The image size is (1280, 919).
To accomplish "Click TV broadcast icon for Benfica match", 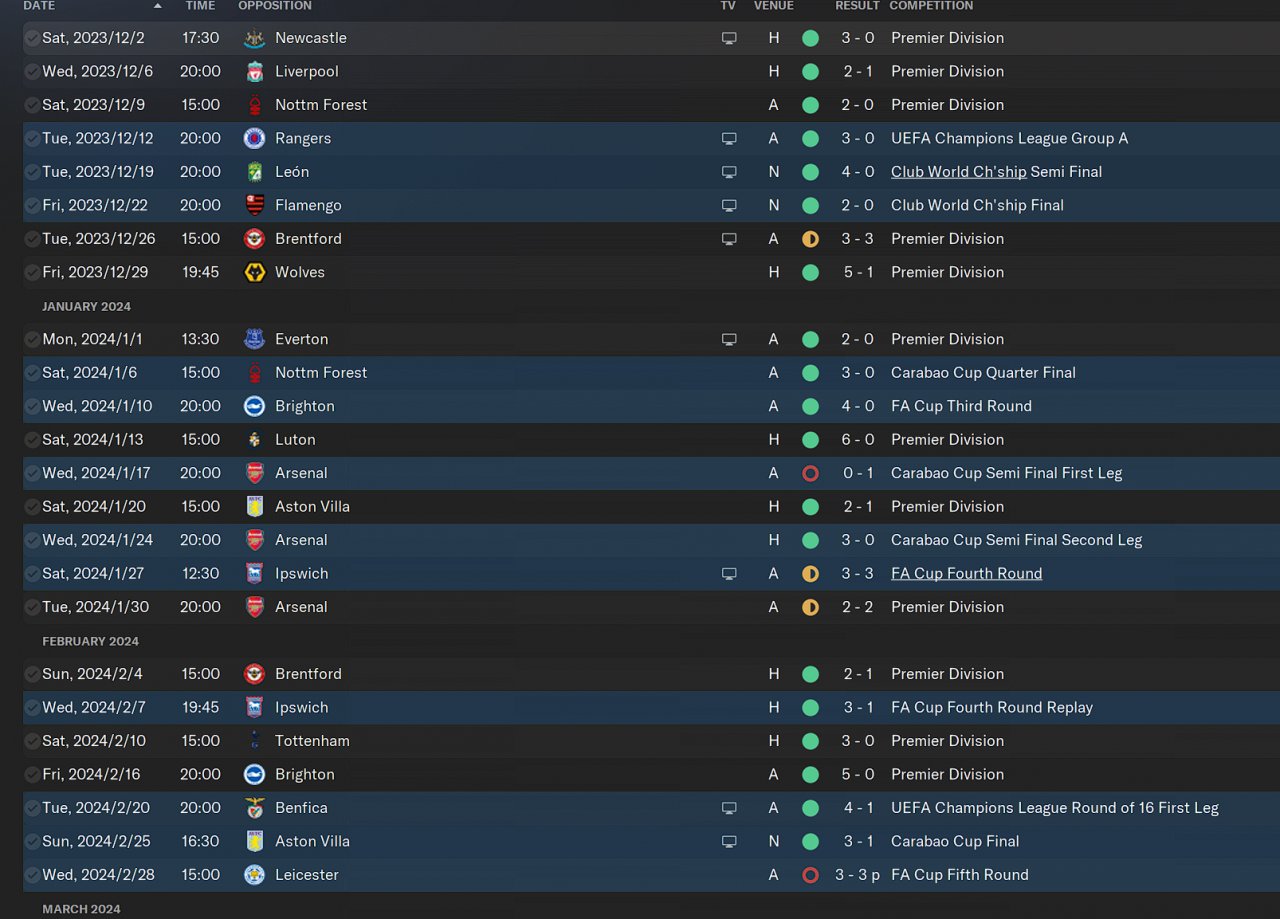I will coord(729,808).
